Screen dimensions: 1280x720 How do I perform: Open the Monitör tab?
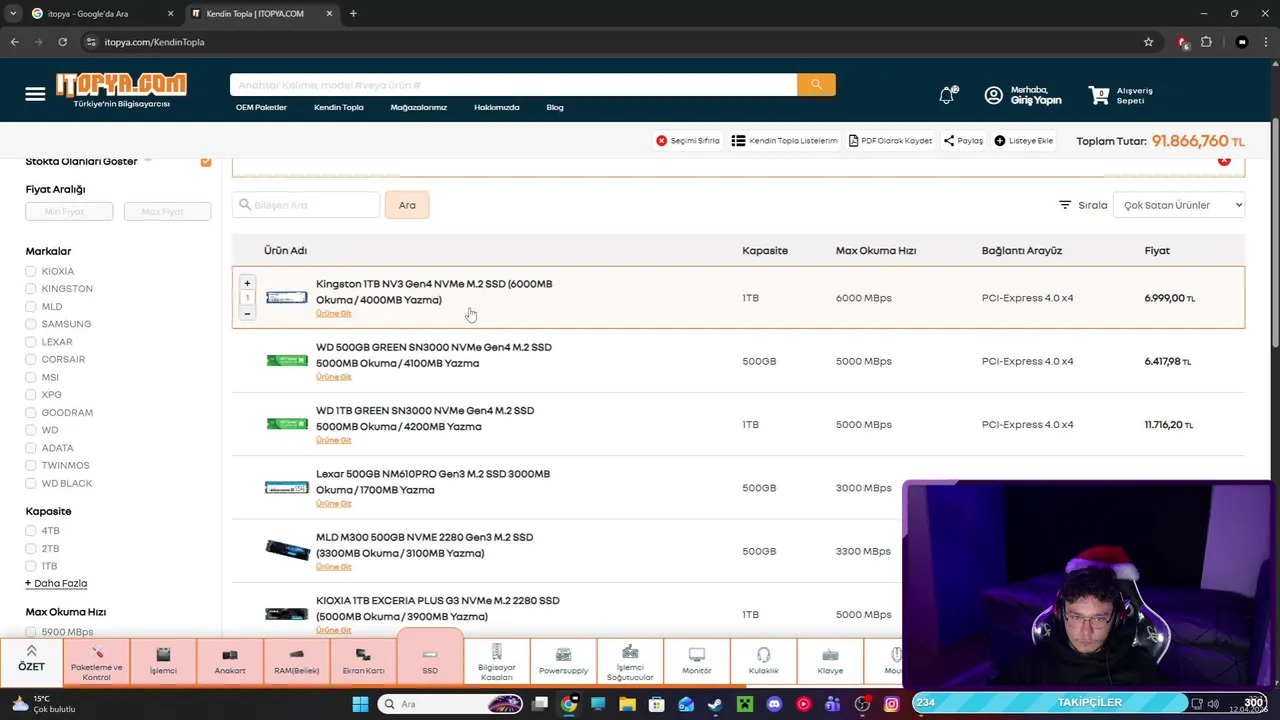click(697, 663)
